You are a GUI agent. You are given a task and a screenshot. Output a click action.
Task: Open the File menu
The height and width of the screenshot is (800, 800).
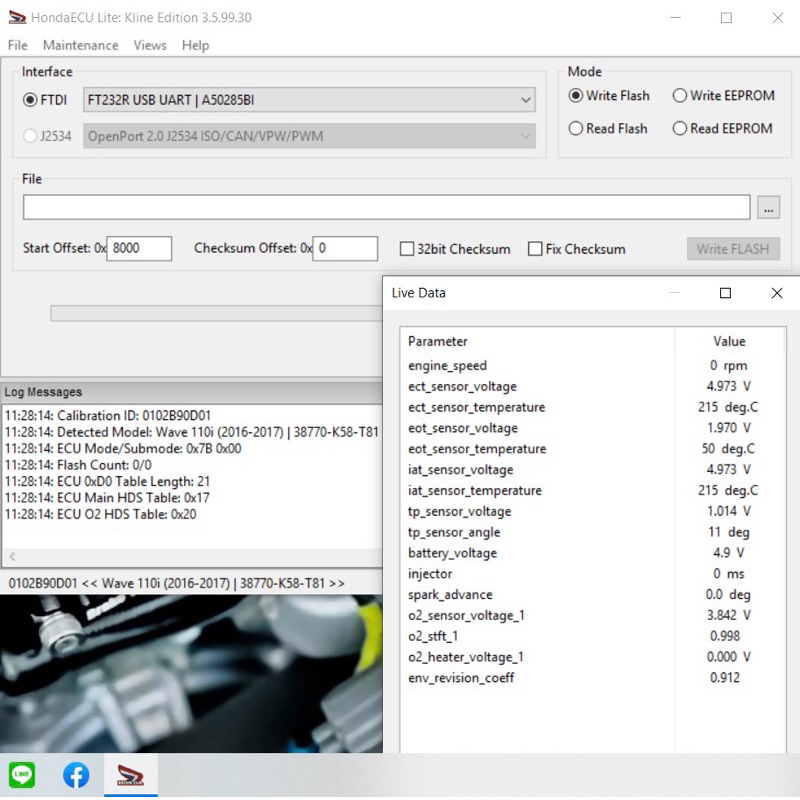tap(17, 45)
